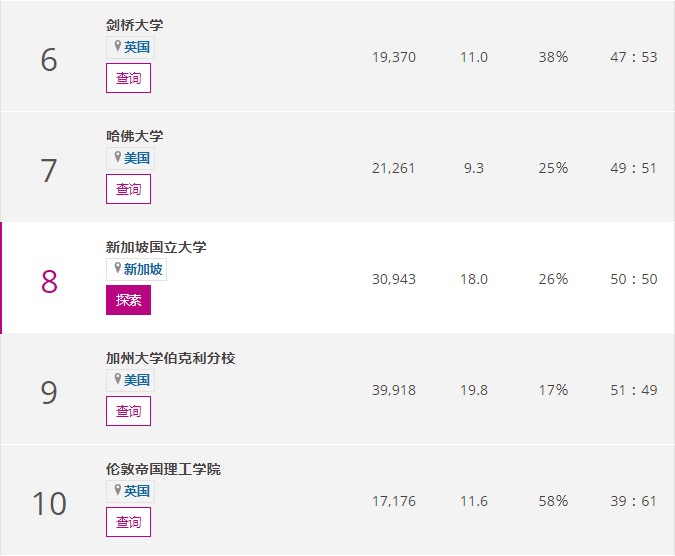
Task: Select the 英国 country tag under 剑桥大学
Action: pos(137,48)
